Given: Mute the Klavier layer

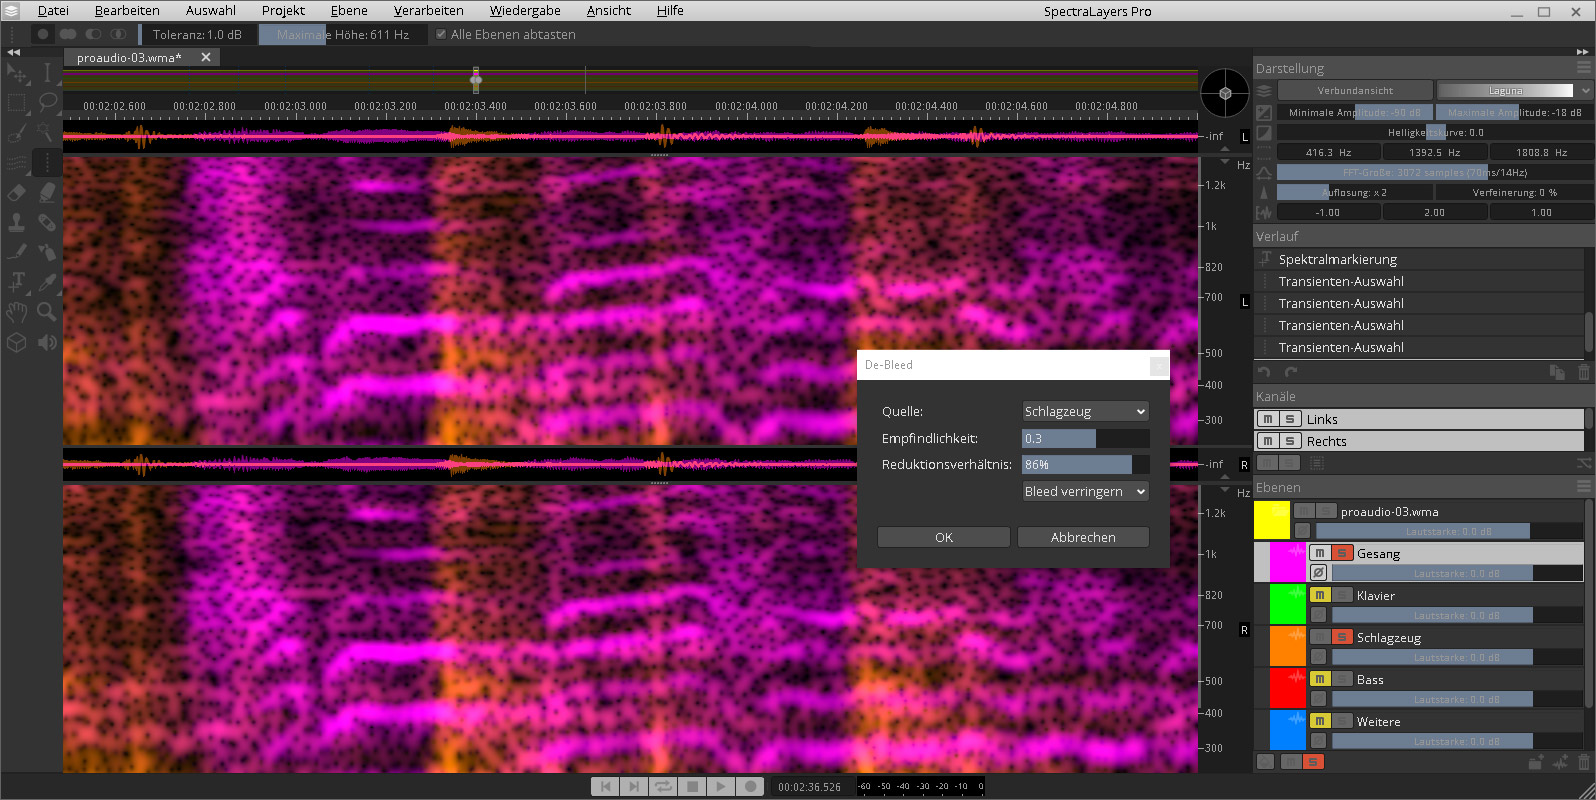Looking at the screenshot, I should (1319, 595).
